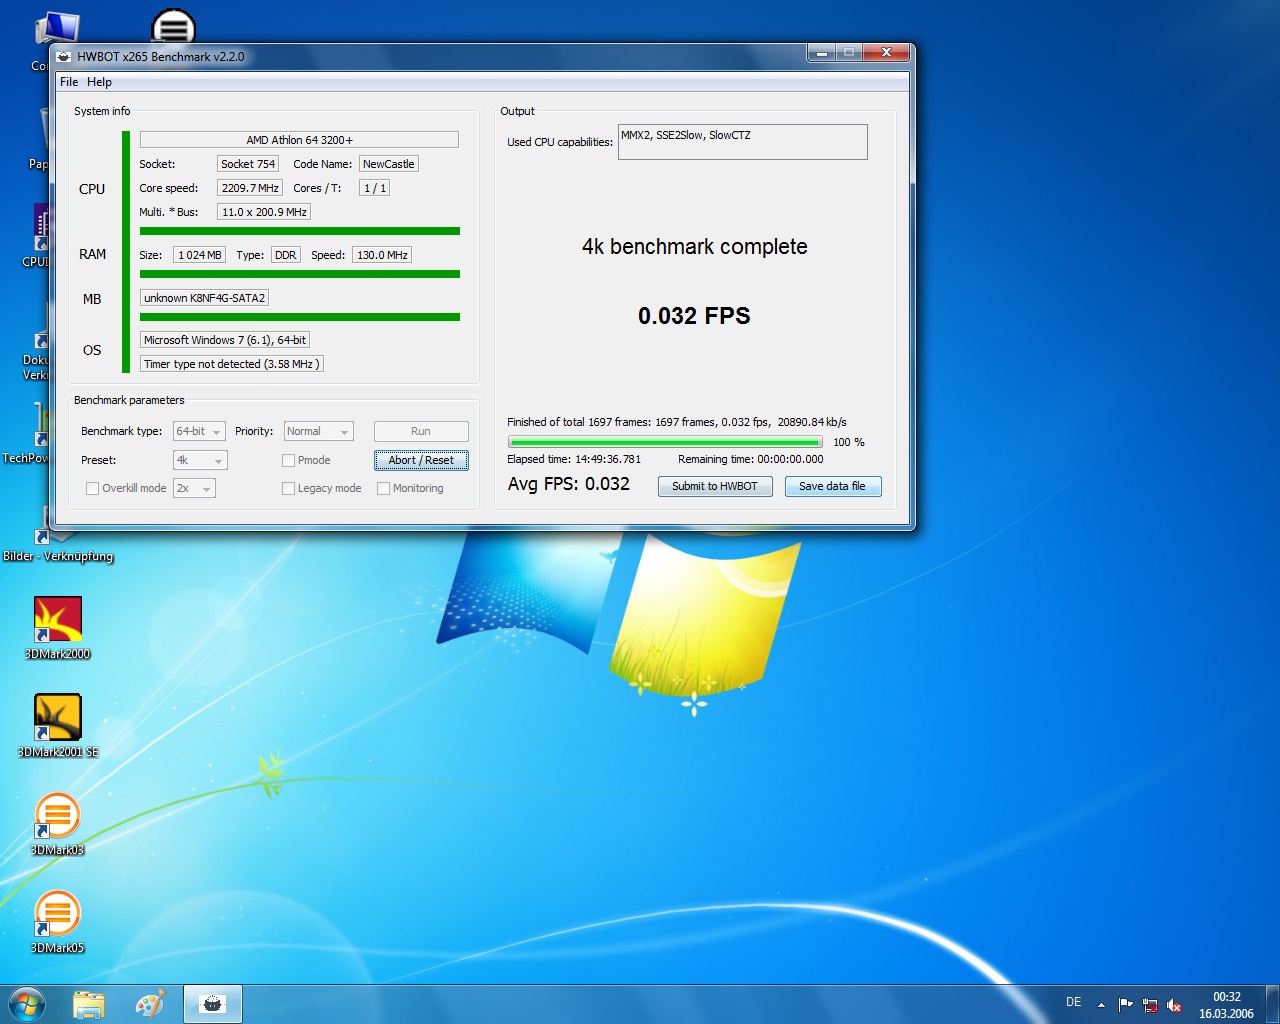The height and width of the screenshot is (1024, 1280).
Task: Click the Socket 754 value
Action: point(248,164)
